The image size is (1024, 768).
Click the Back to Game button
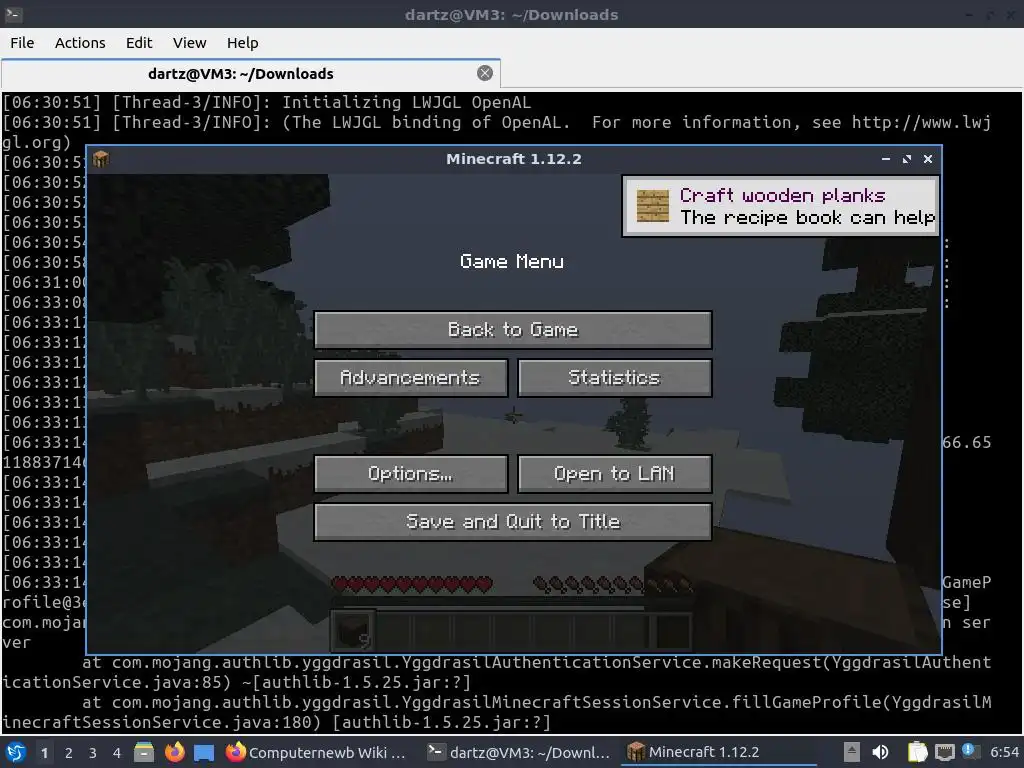(513, 329)
